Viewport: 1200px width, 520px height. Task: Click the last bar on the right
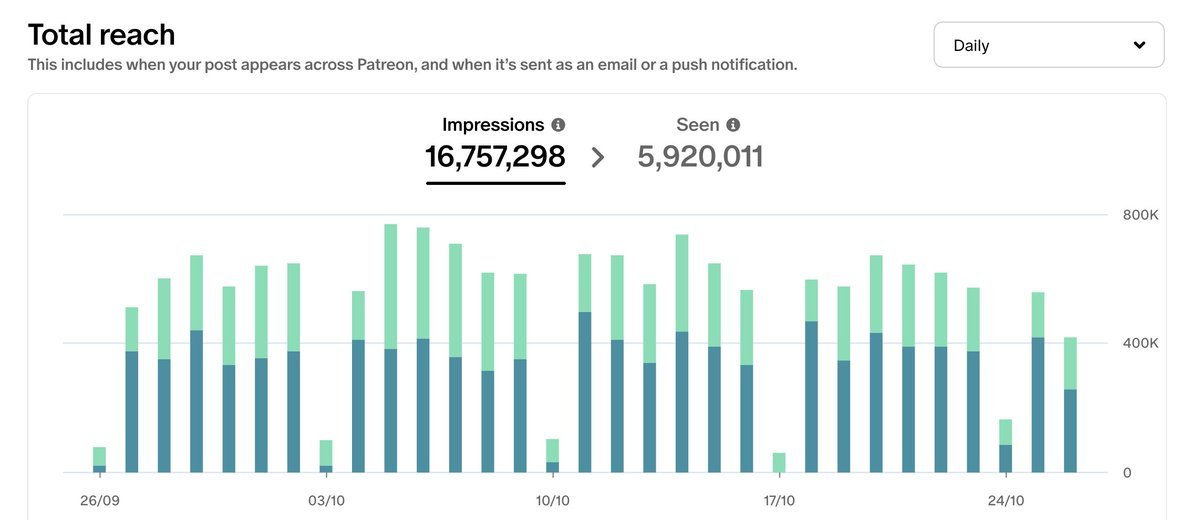click(x=1070, y=405)
